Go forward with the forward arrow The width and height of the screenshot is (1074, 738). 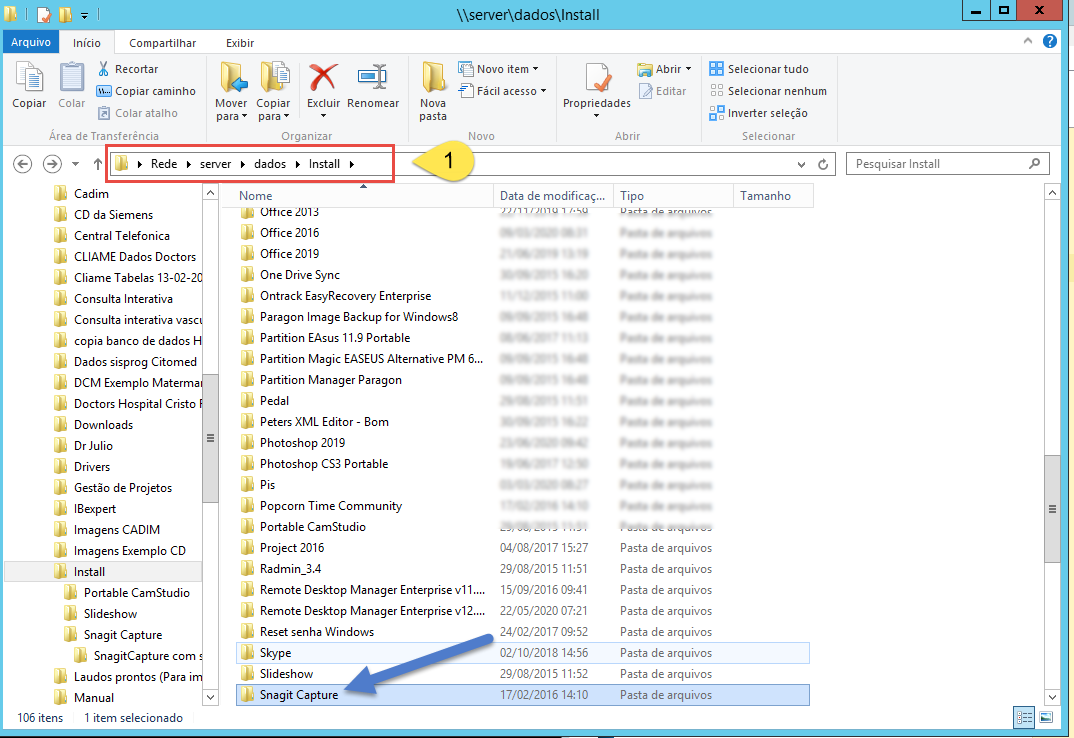tap(52, 164)
